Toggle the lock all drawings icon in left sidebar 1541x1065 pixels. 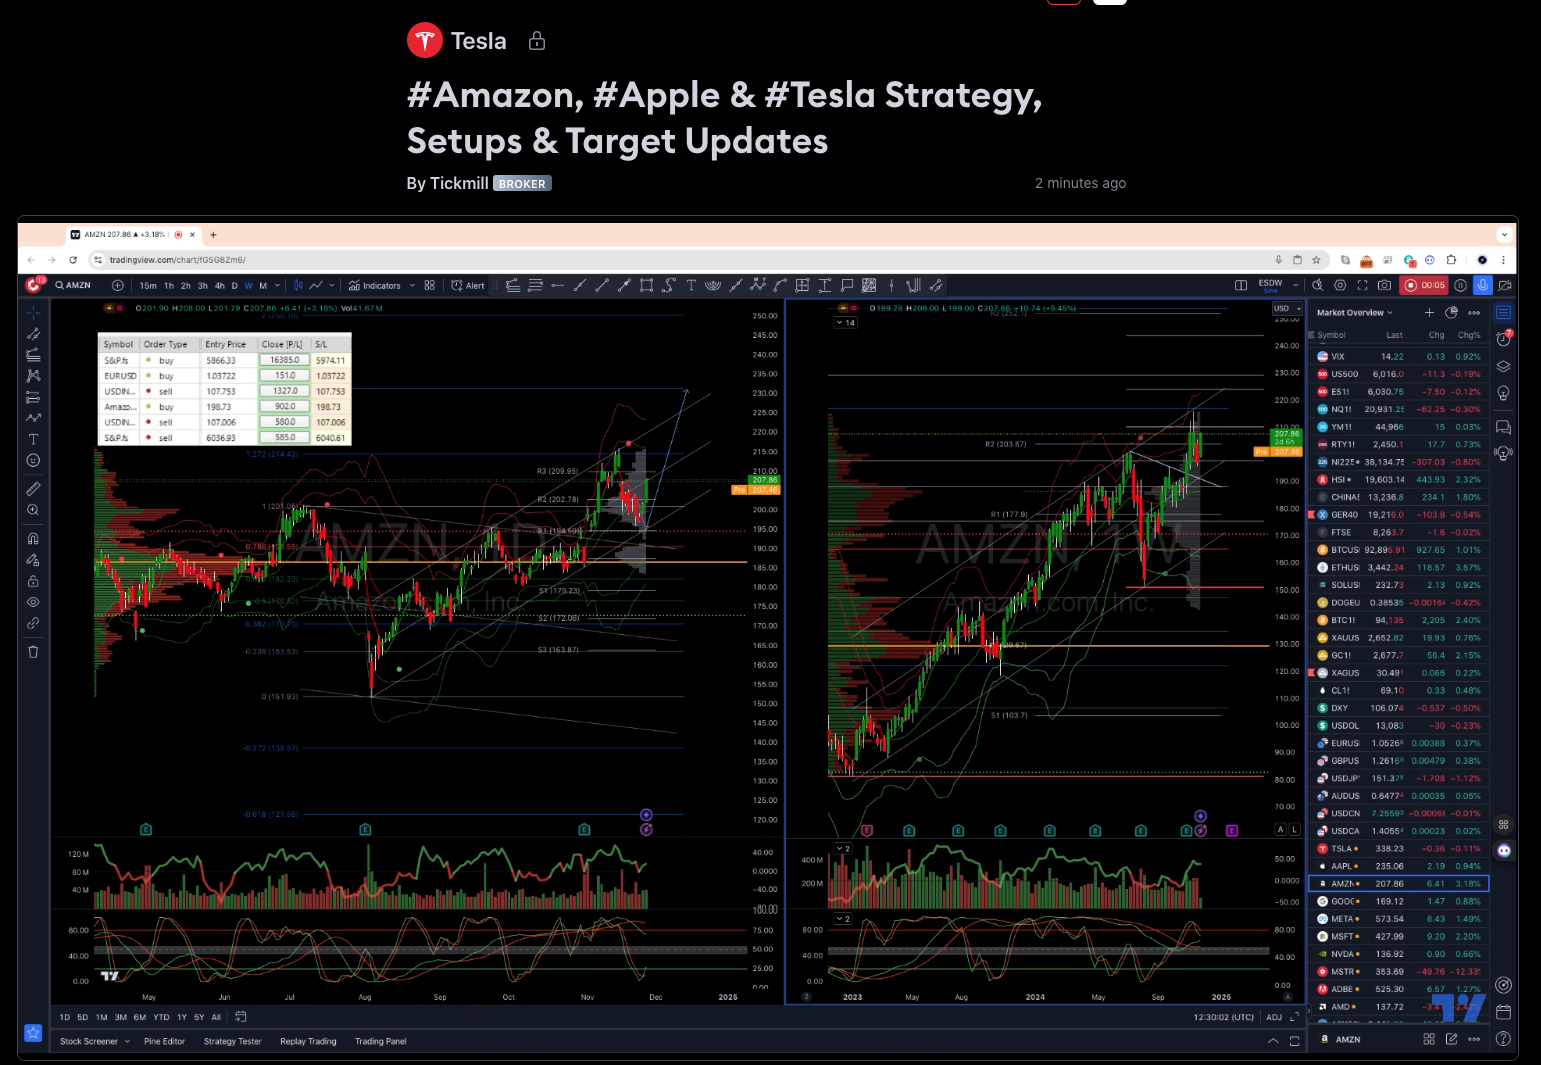pyautogui.click(x=33, y=581)
